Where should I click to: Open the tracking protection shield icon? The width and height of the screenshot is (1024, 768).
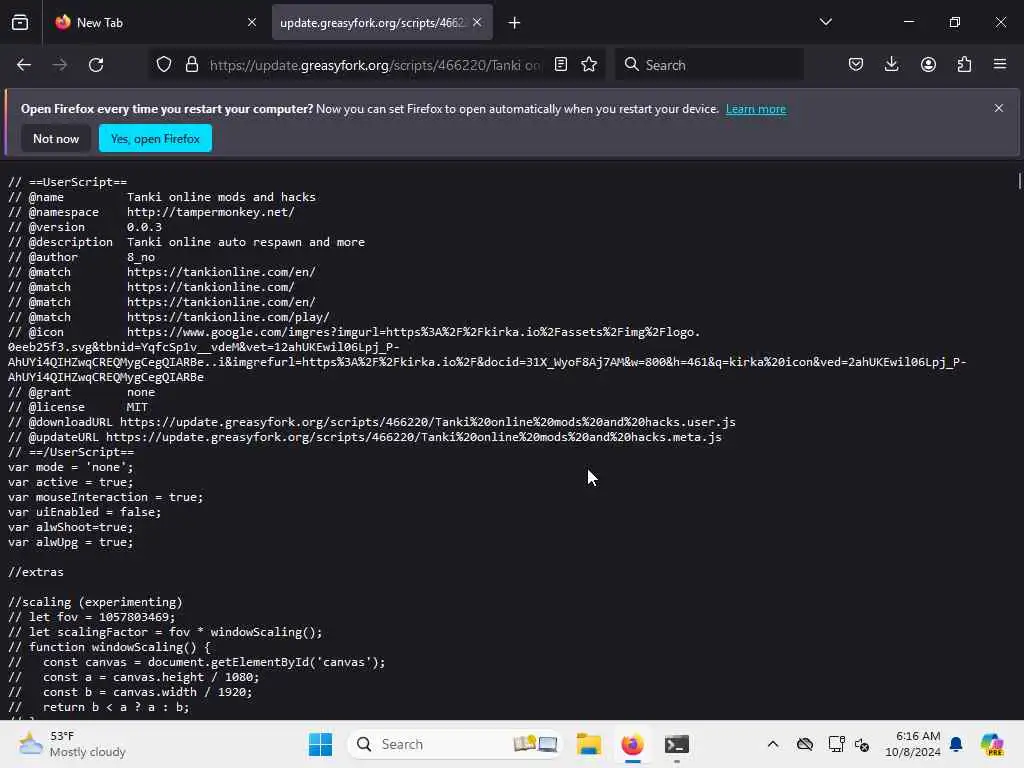click(x=164, y=65)
